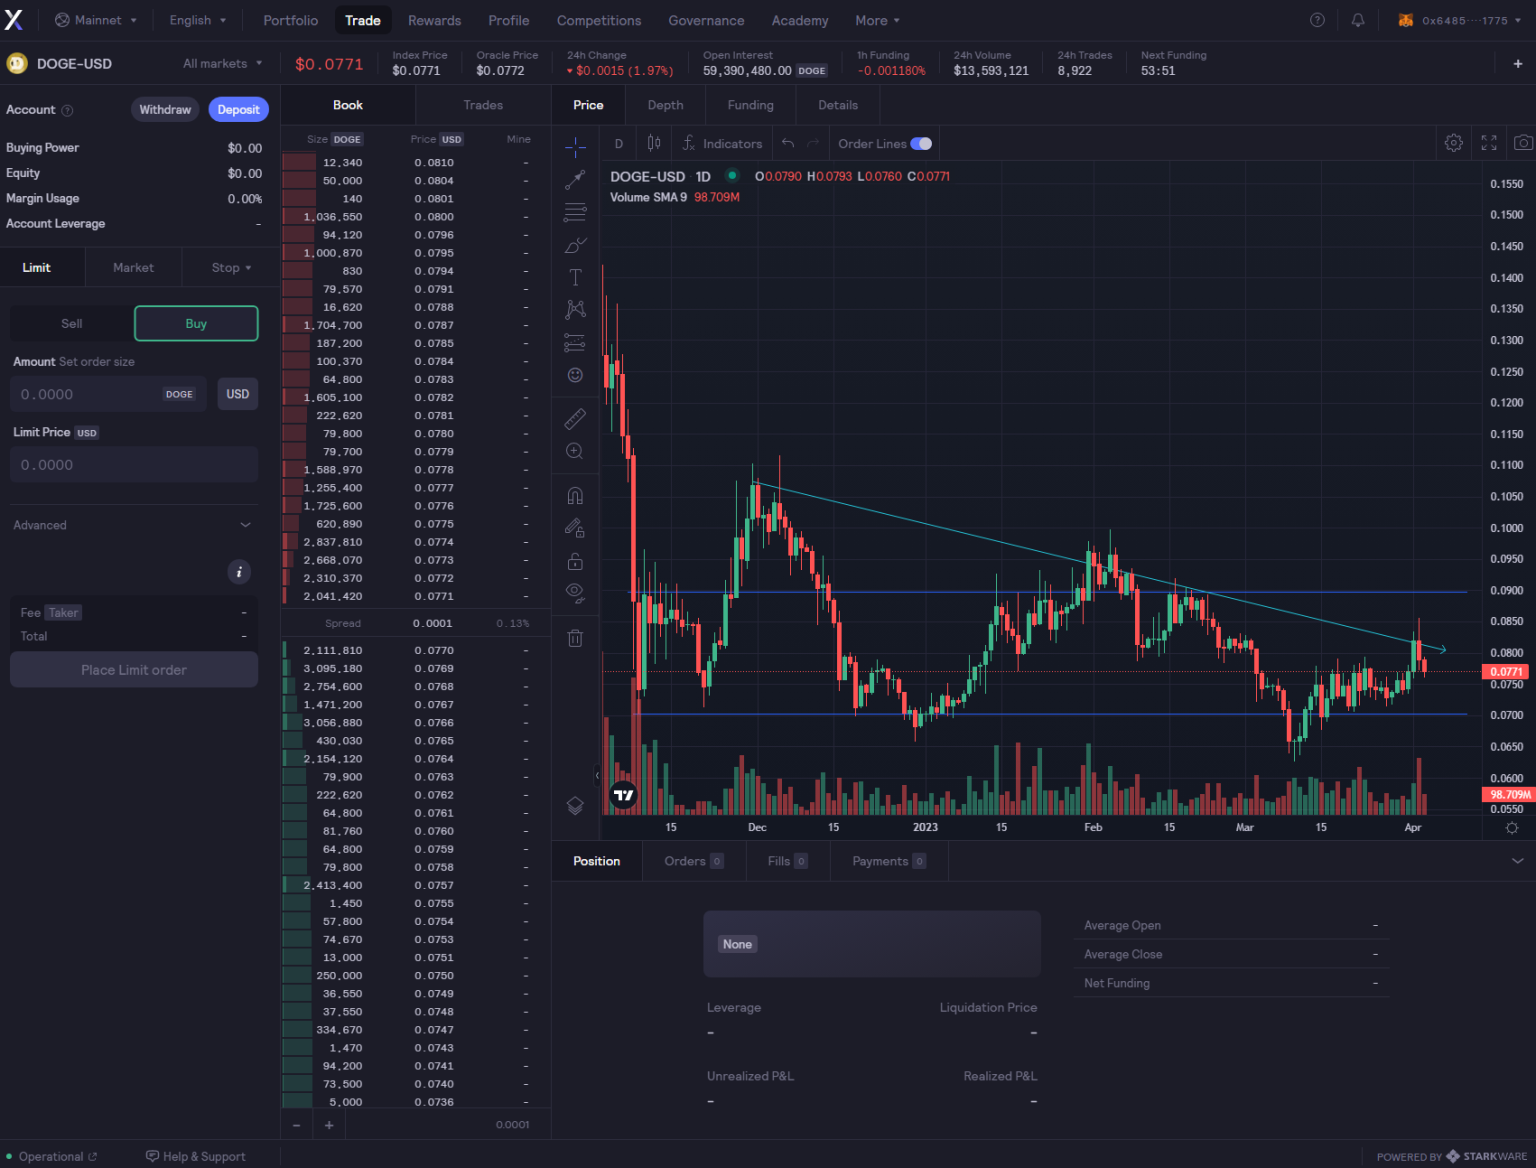The image size is (1536, 1168).
Task: Select the Sell side button
Action: tap(72, 323)
